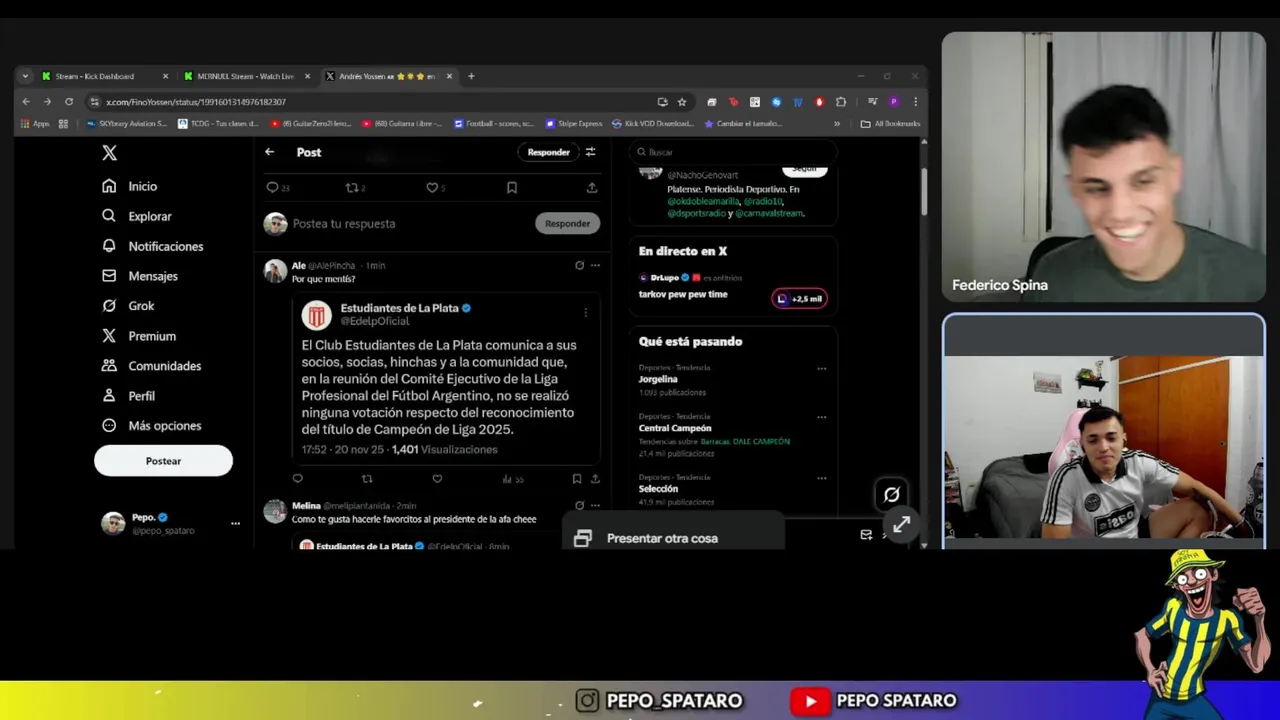
Task: Open Premium in X sidebar
Action: coord(138,336)
